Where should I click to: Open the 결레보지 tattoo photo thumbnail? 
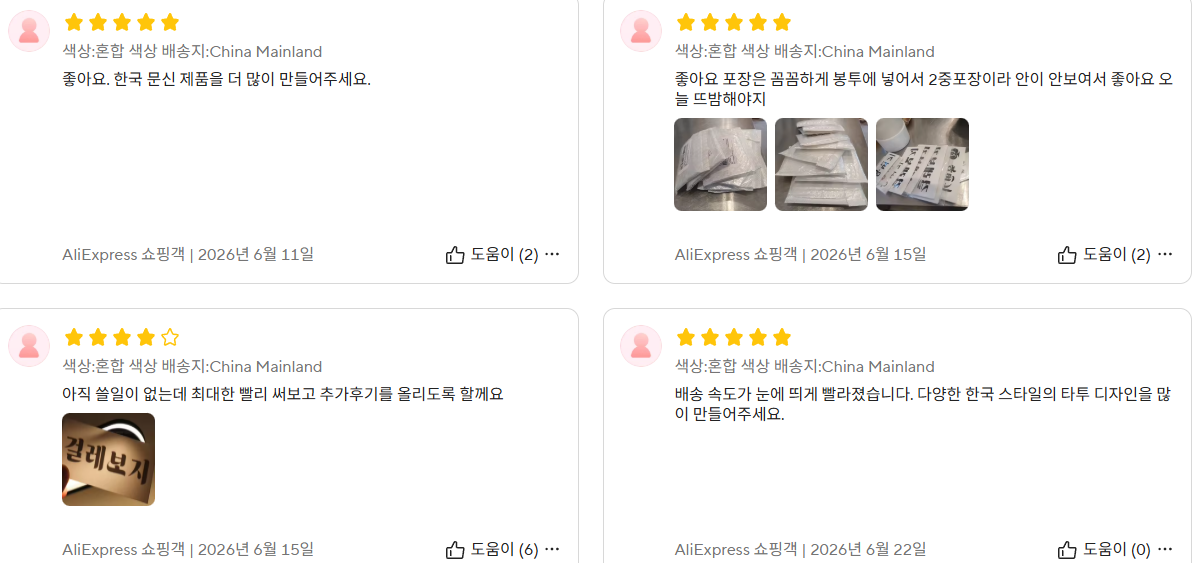pyautogui.click(x=108, y=459)
